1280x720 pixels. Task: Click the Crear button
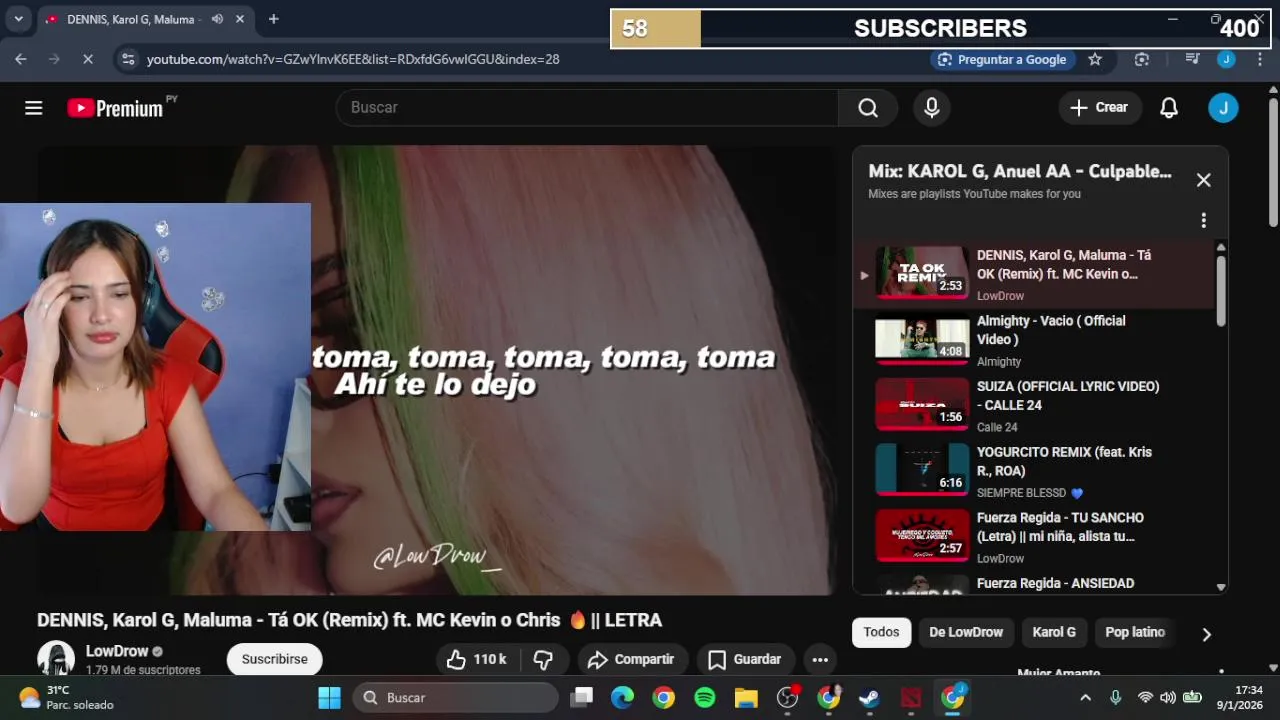[x=1100, y=108]
